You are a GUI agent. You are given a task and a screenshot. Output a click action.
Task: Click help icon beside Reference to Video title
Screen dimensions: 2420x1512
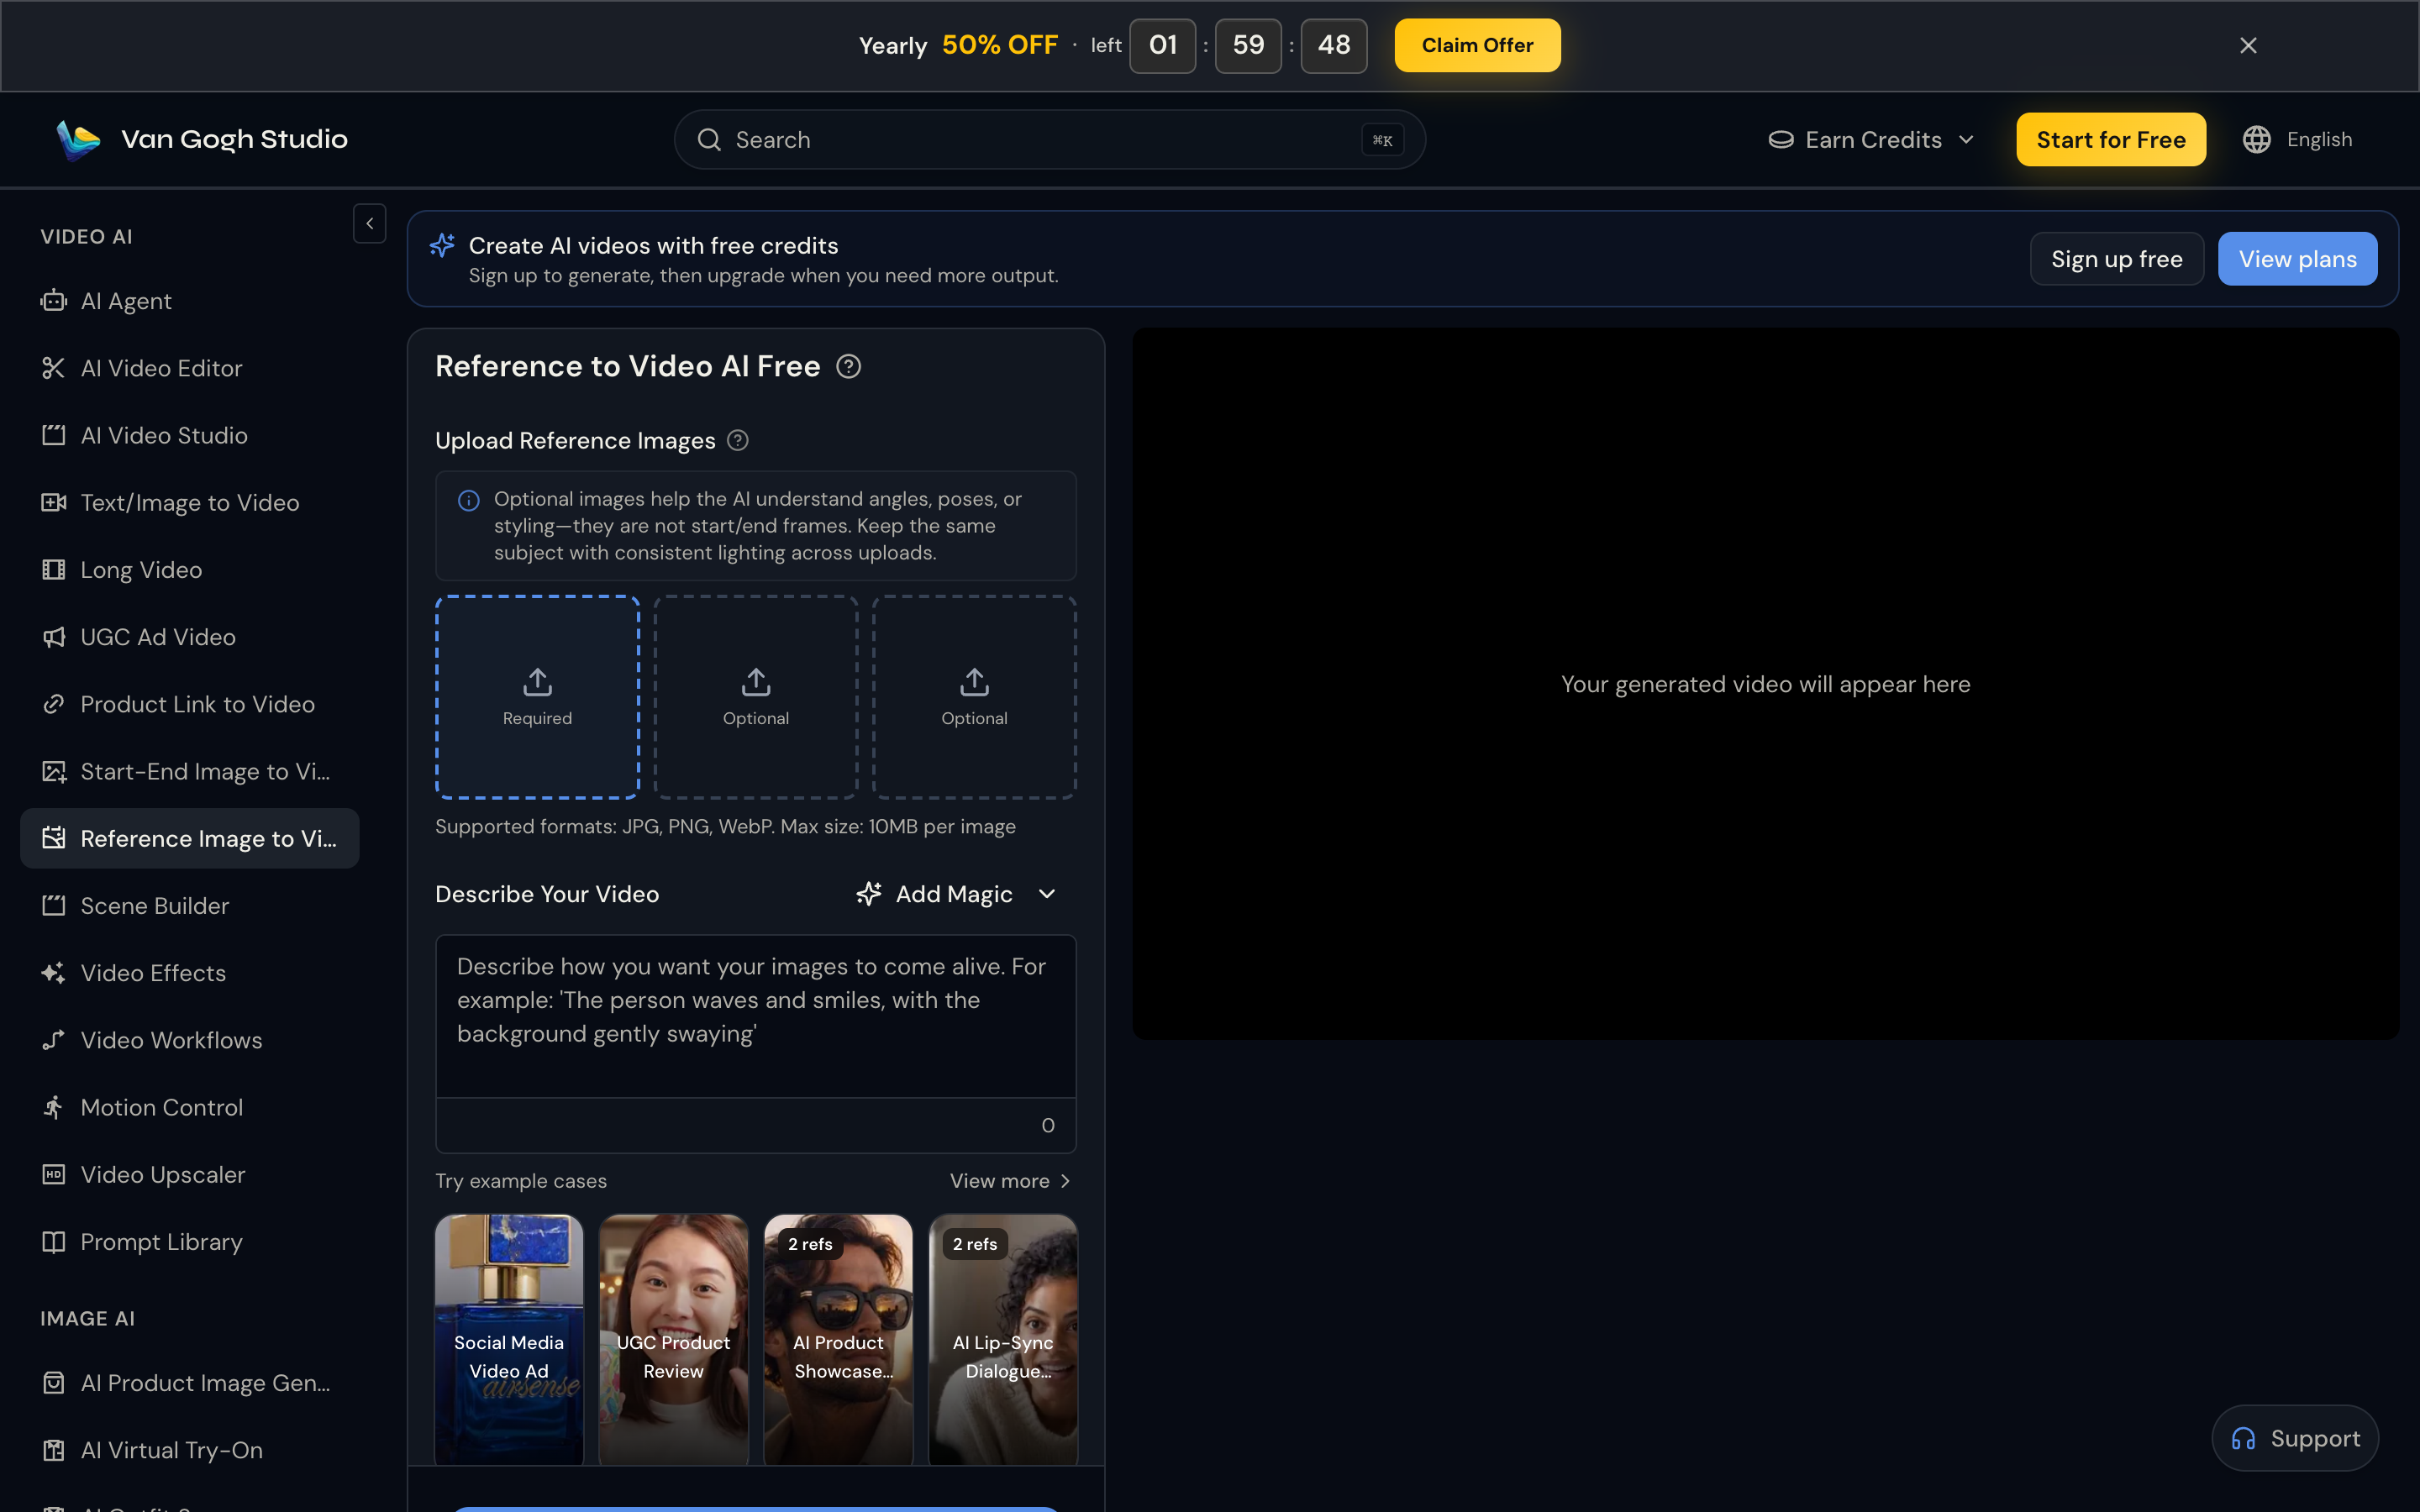(848, 367)
